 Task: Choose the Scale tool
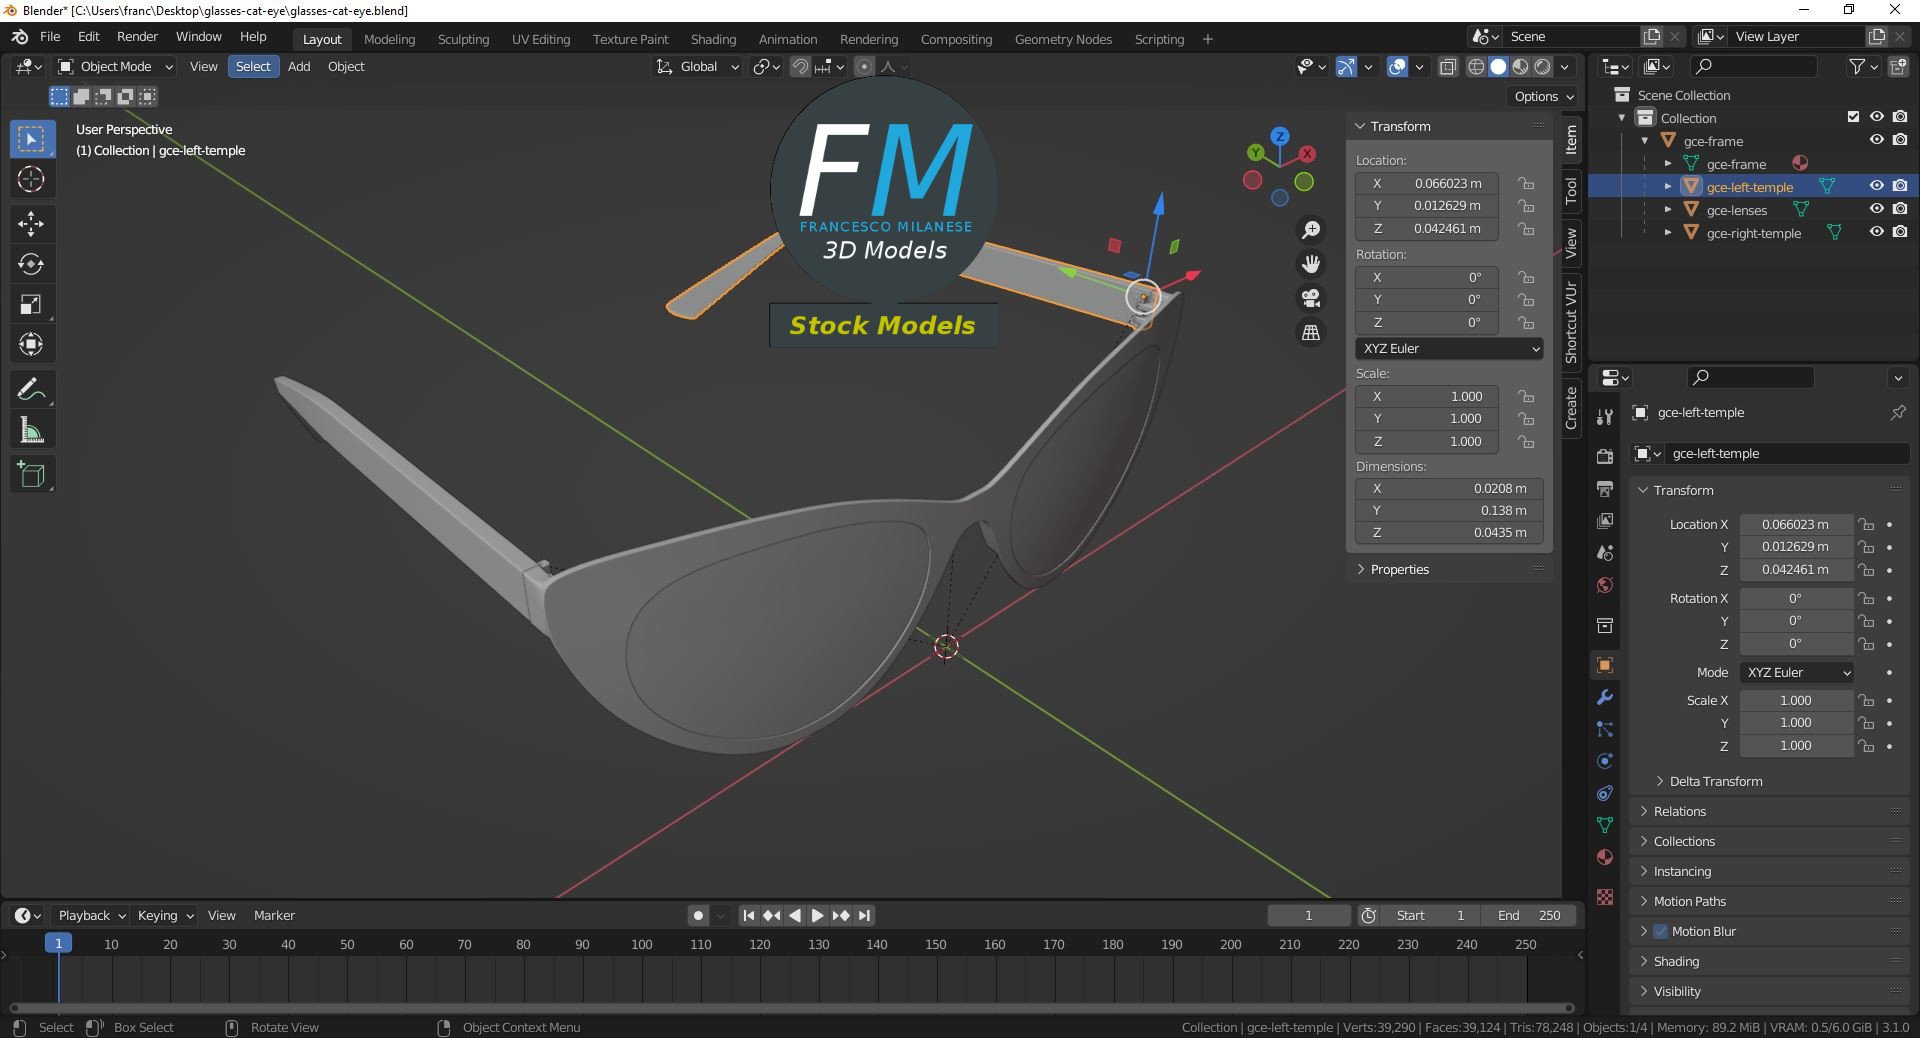tap(31, 305)
